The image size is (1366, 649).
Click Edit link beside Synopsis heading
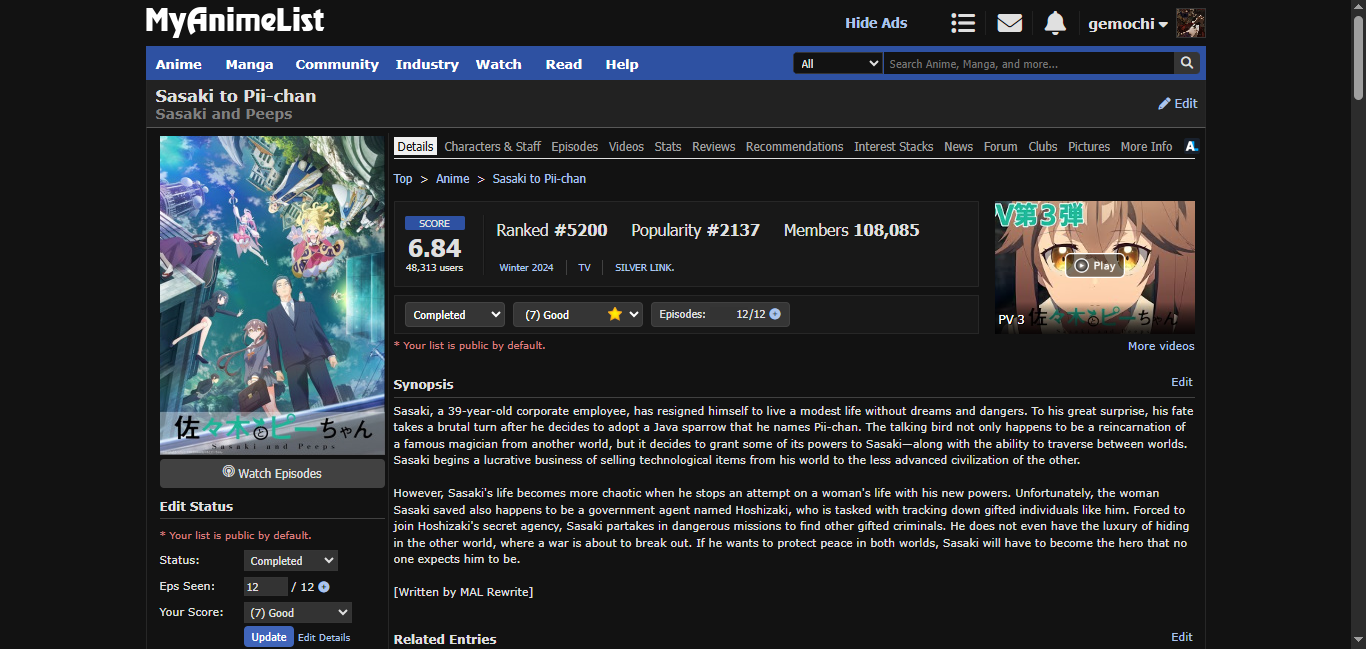[1182, 382]
